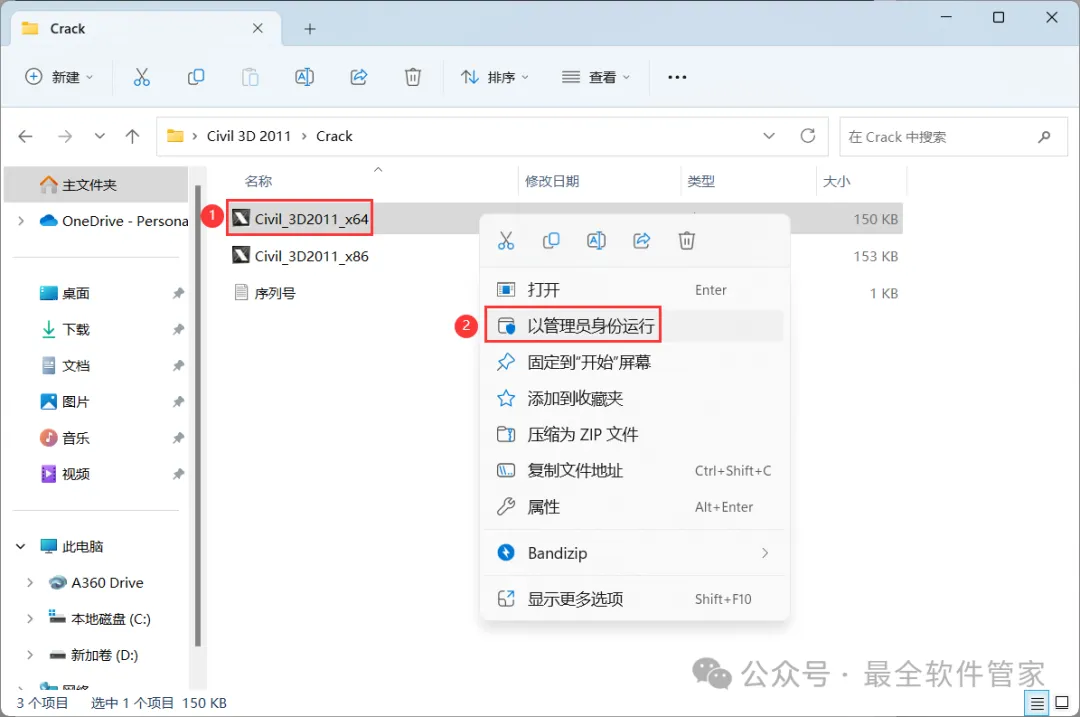Screen dimensions: 1080x717
Task: Expand the 本地磁盘 (C:) node
Action: (x=29, y=619)
